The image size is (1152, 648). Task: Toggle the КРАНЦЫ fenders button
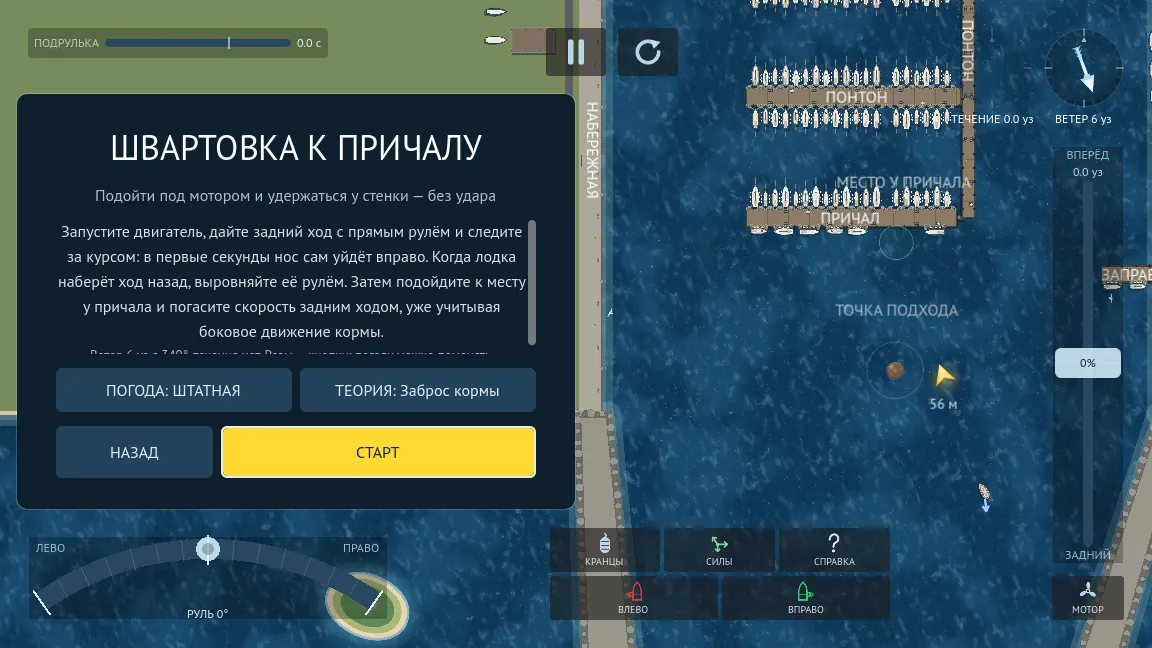click(604, 550)
